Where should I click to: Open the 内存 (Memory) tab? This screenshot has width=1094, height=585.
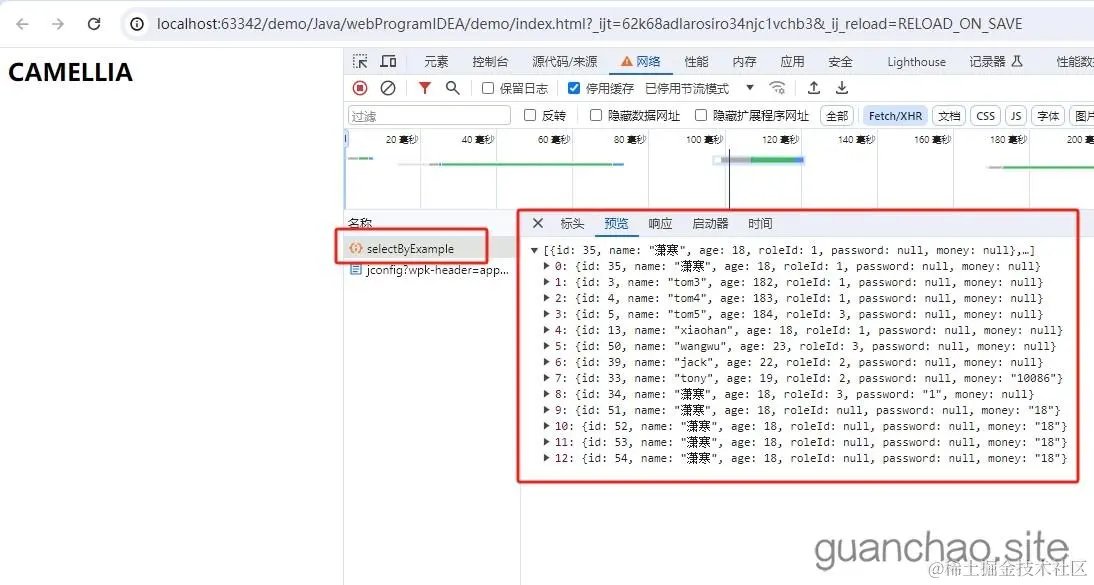[744, 61]
